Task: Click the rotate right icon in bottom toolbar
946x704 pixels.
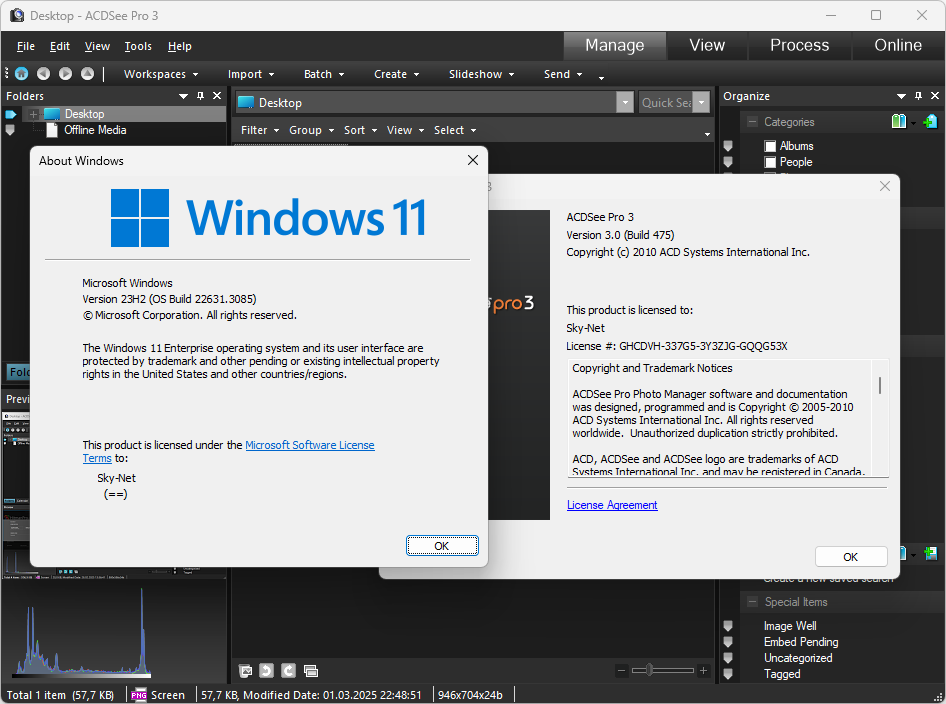Action: 288,670
